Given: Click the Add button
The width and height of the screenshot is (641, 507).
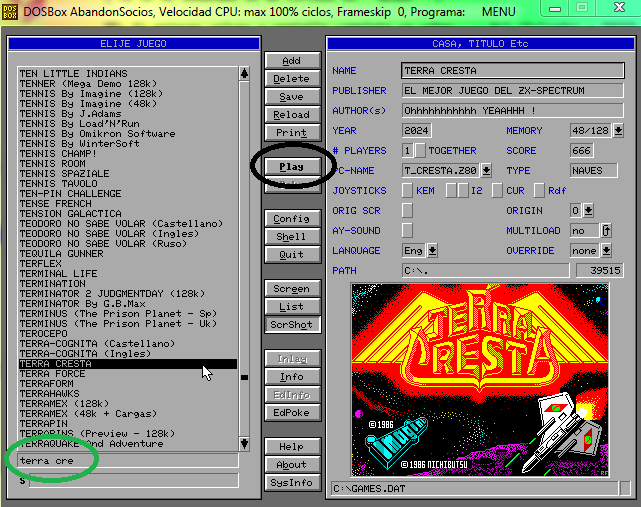Looking at the screenshot, I should (x=292, y=61).
